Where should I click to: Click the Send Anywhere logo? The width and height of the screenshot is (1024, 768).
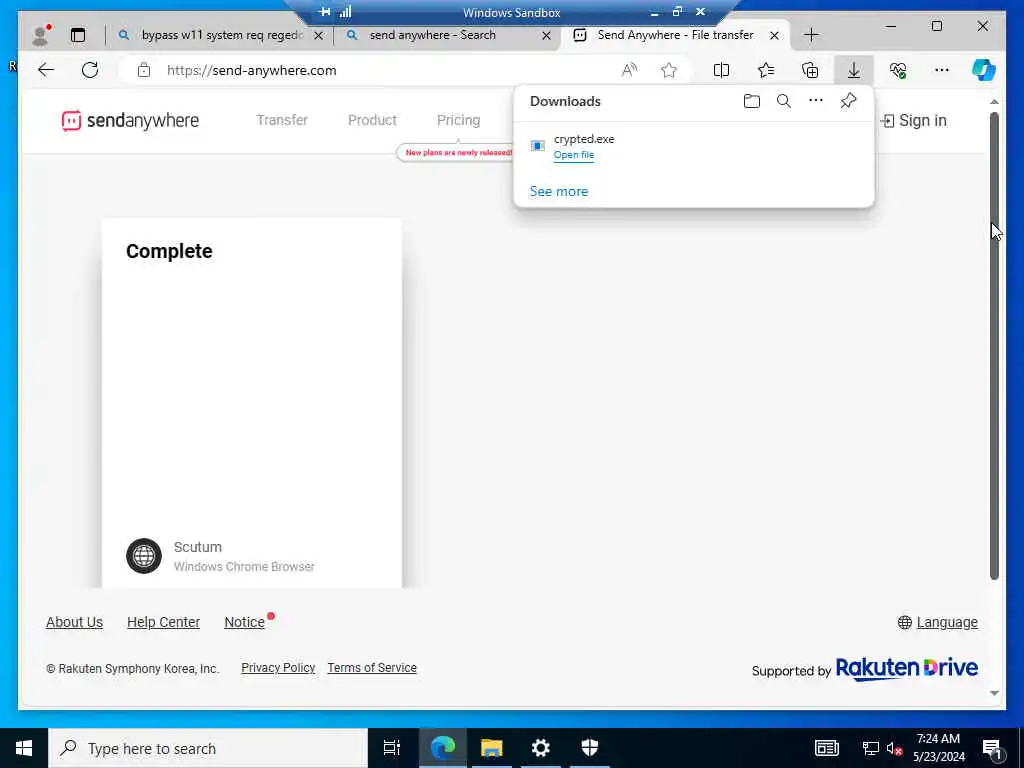click(130, 120)
